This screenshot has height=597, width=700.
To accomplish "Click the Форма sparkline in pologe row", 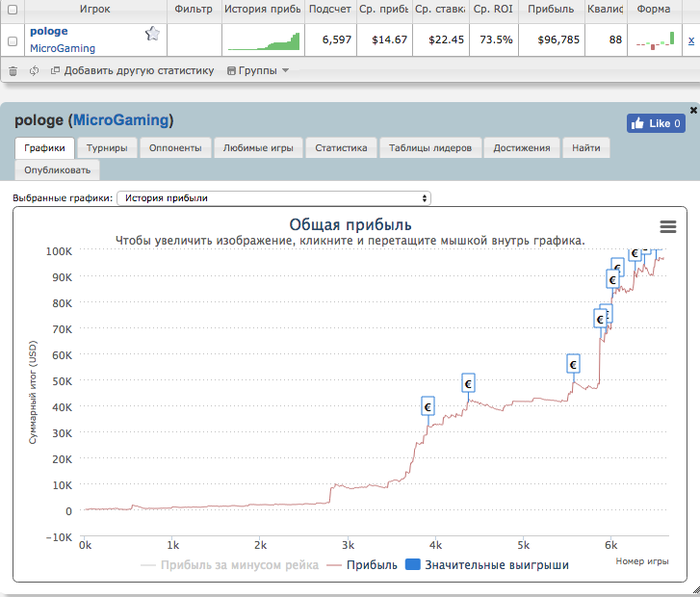I will click(x=655, y=40).
